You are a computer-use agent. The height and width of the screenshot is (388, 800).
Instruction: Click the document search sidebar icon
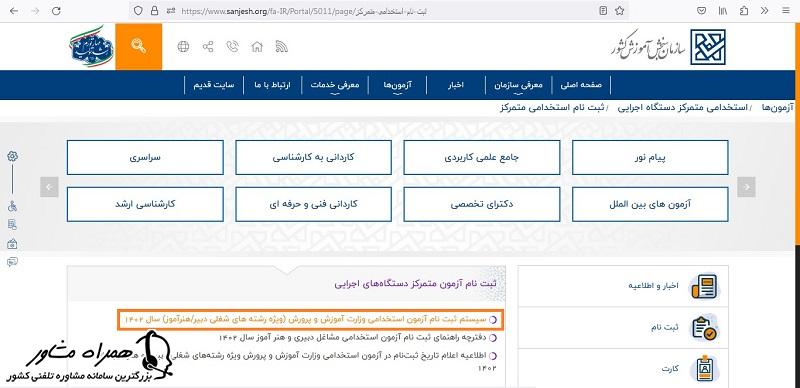[13, 225]
